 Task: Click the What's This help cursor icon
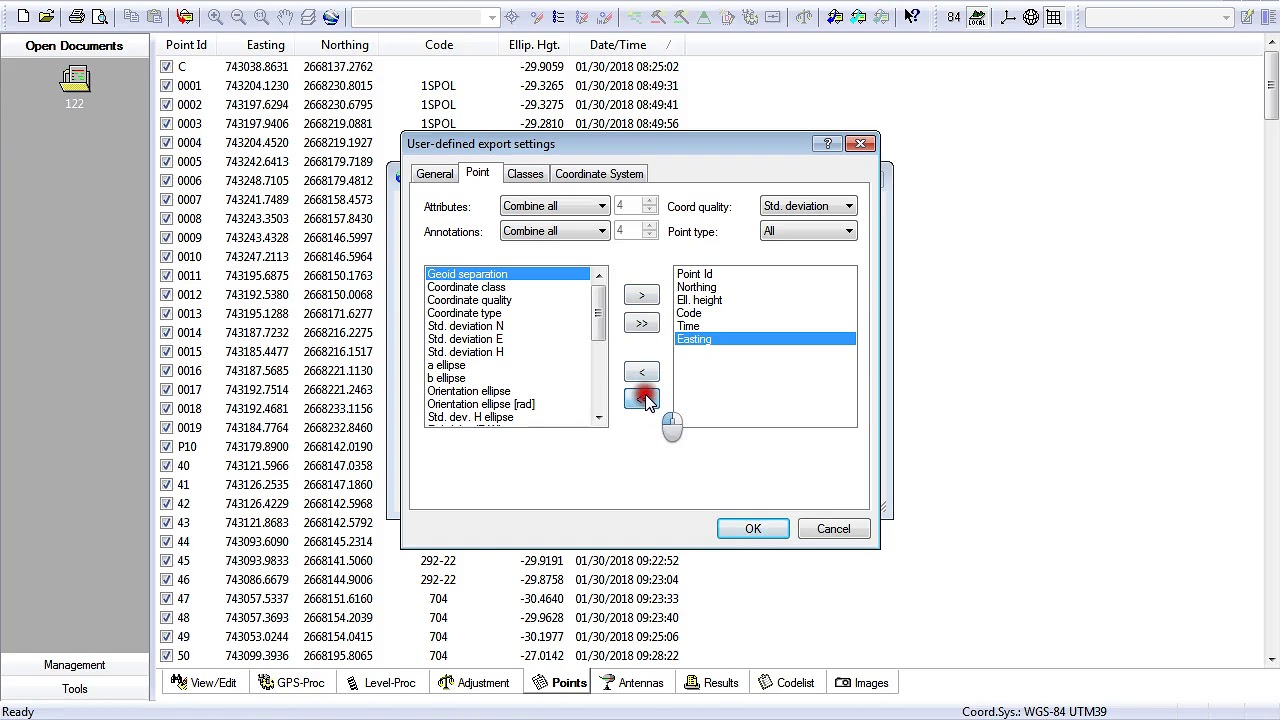912,17
